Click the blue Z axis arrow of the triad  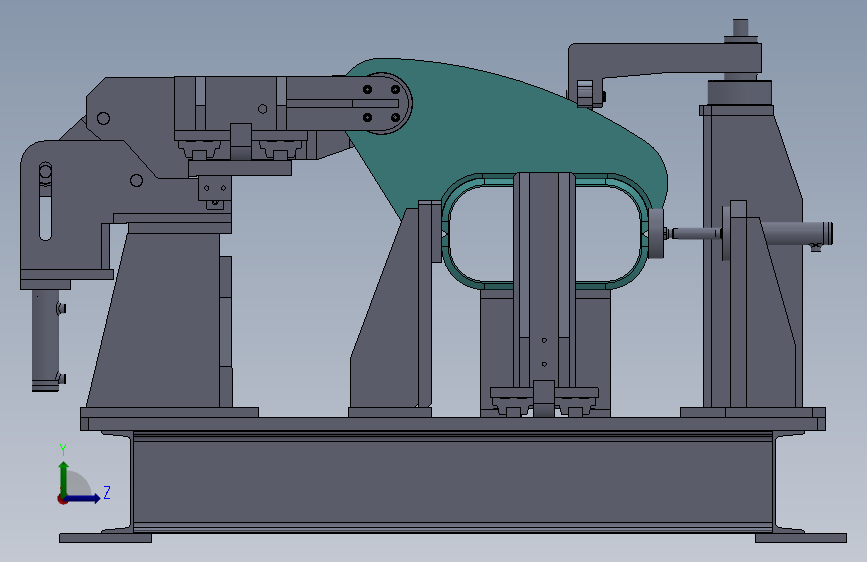(83, 498)
